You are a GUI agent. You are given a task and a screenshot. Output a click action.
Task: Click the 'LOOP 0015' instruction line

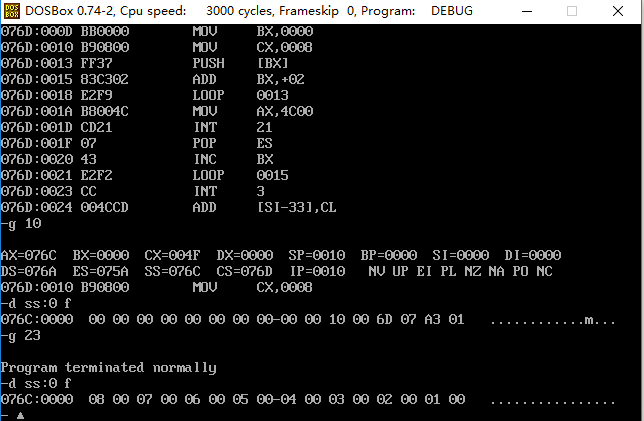pyautogui.click(x=145, y=175)
